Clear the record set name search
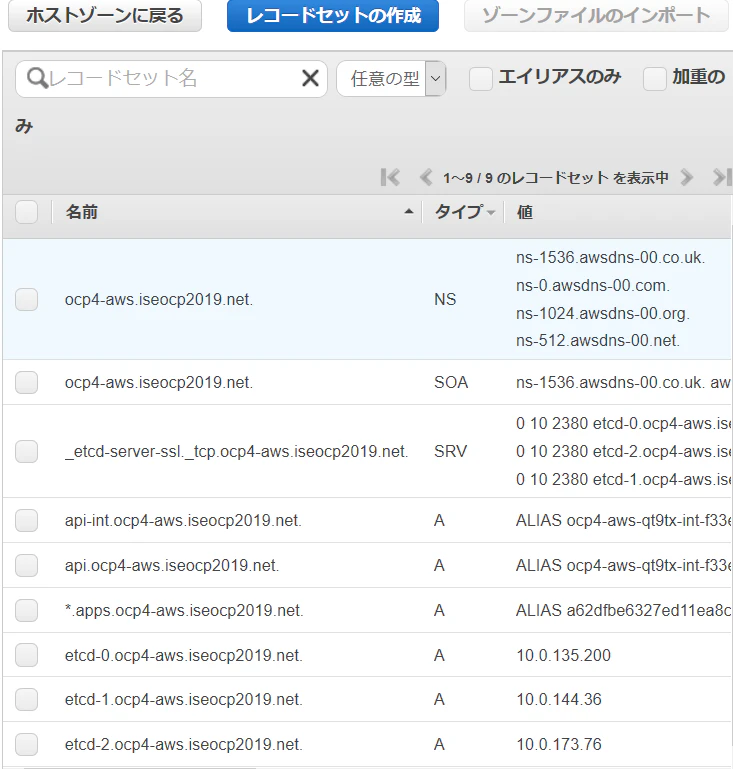Image resolution: width=733 pixels, height=769 pixels. tap(310, 78)
